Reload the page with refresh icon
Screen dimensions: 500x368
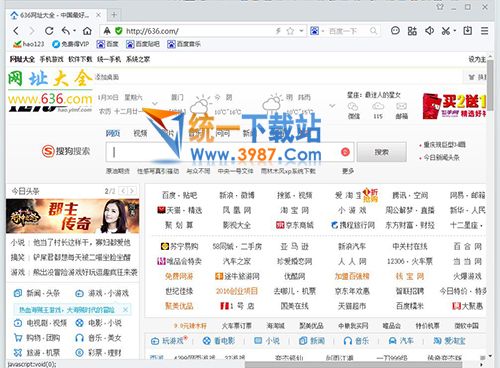[49, 31]
